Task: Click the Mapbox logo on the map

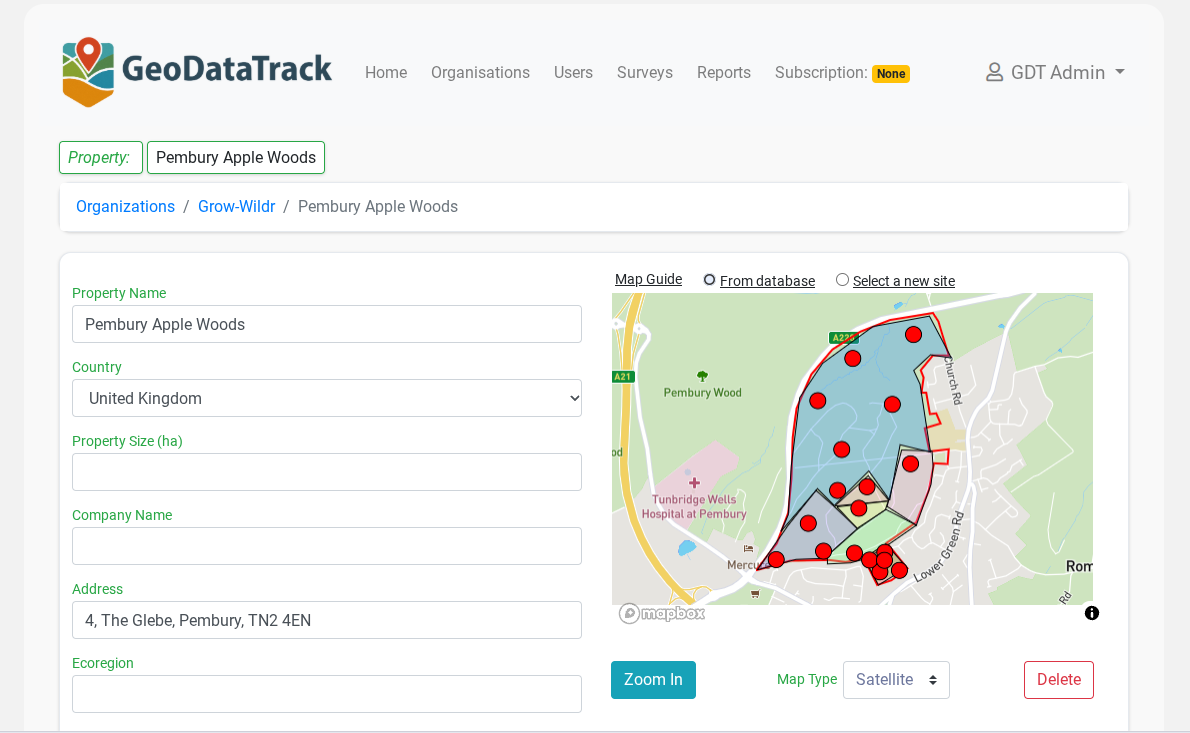Action: coord(660,613)
